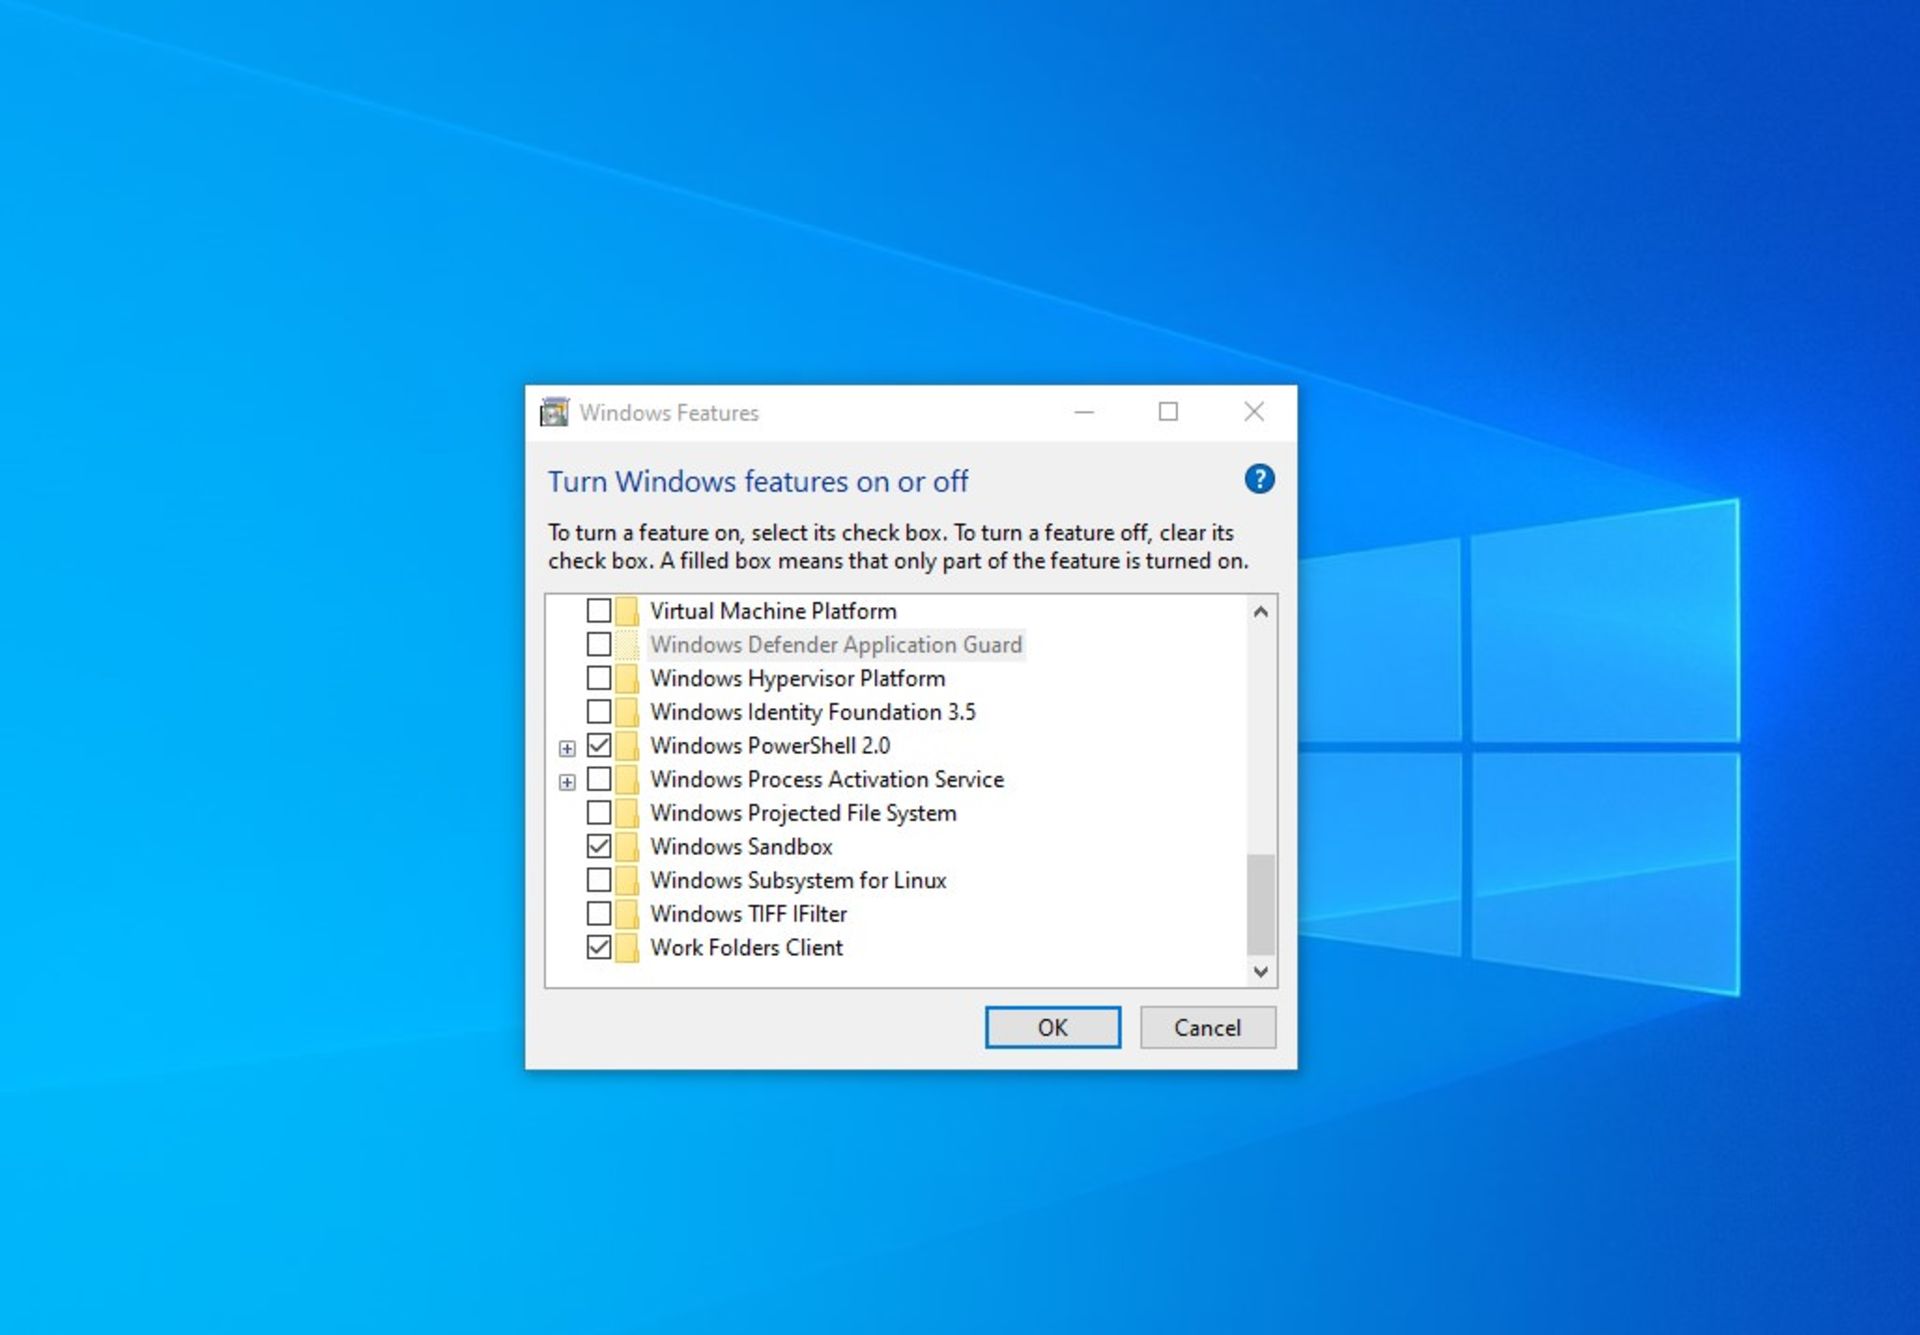This screenshot has height=1335, width=1920.
Task: Select Windows Process Activation Service label
Action: pyautogui.click(x=827, y=779)
